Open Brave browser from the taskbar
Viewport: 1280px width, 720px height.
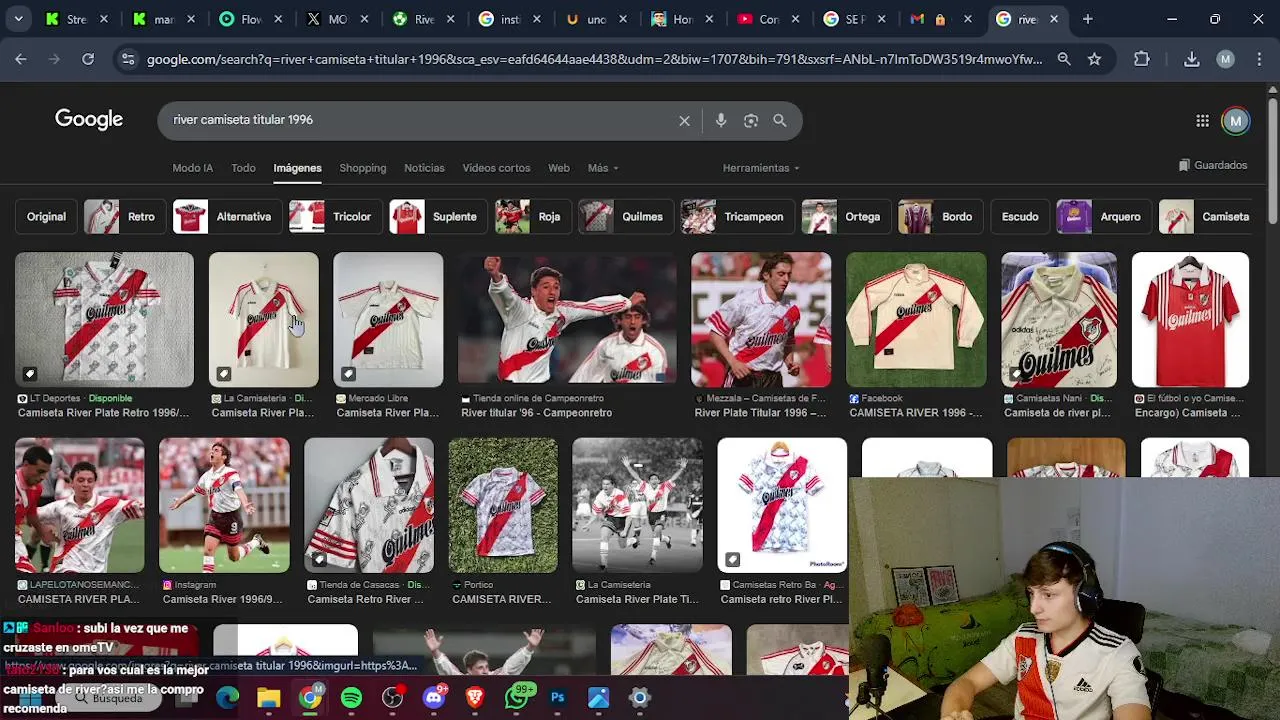(x=475, y=697)
